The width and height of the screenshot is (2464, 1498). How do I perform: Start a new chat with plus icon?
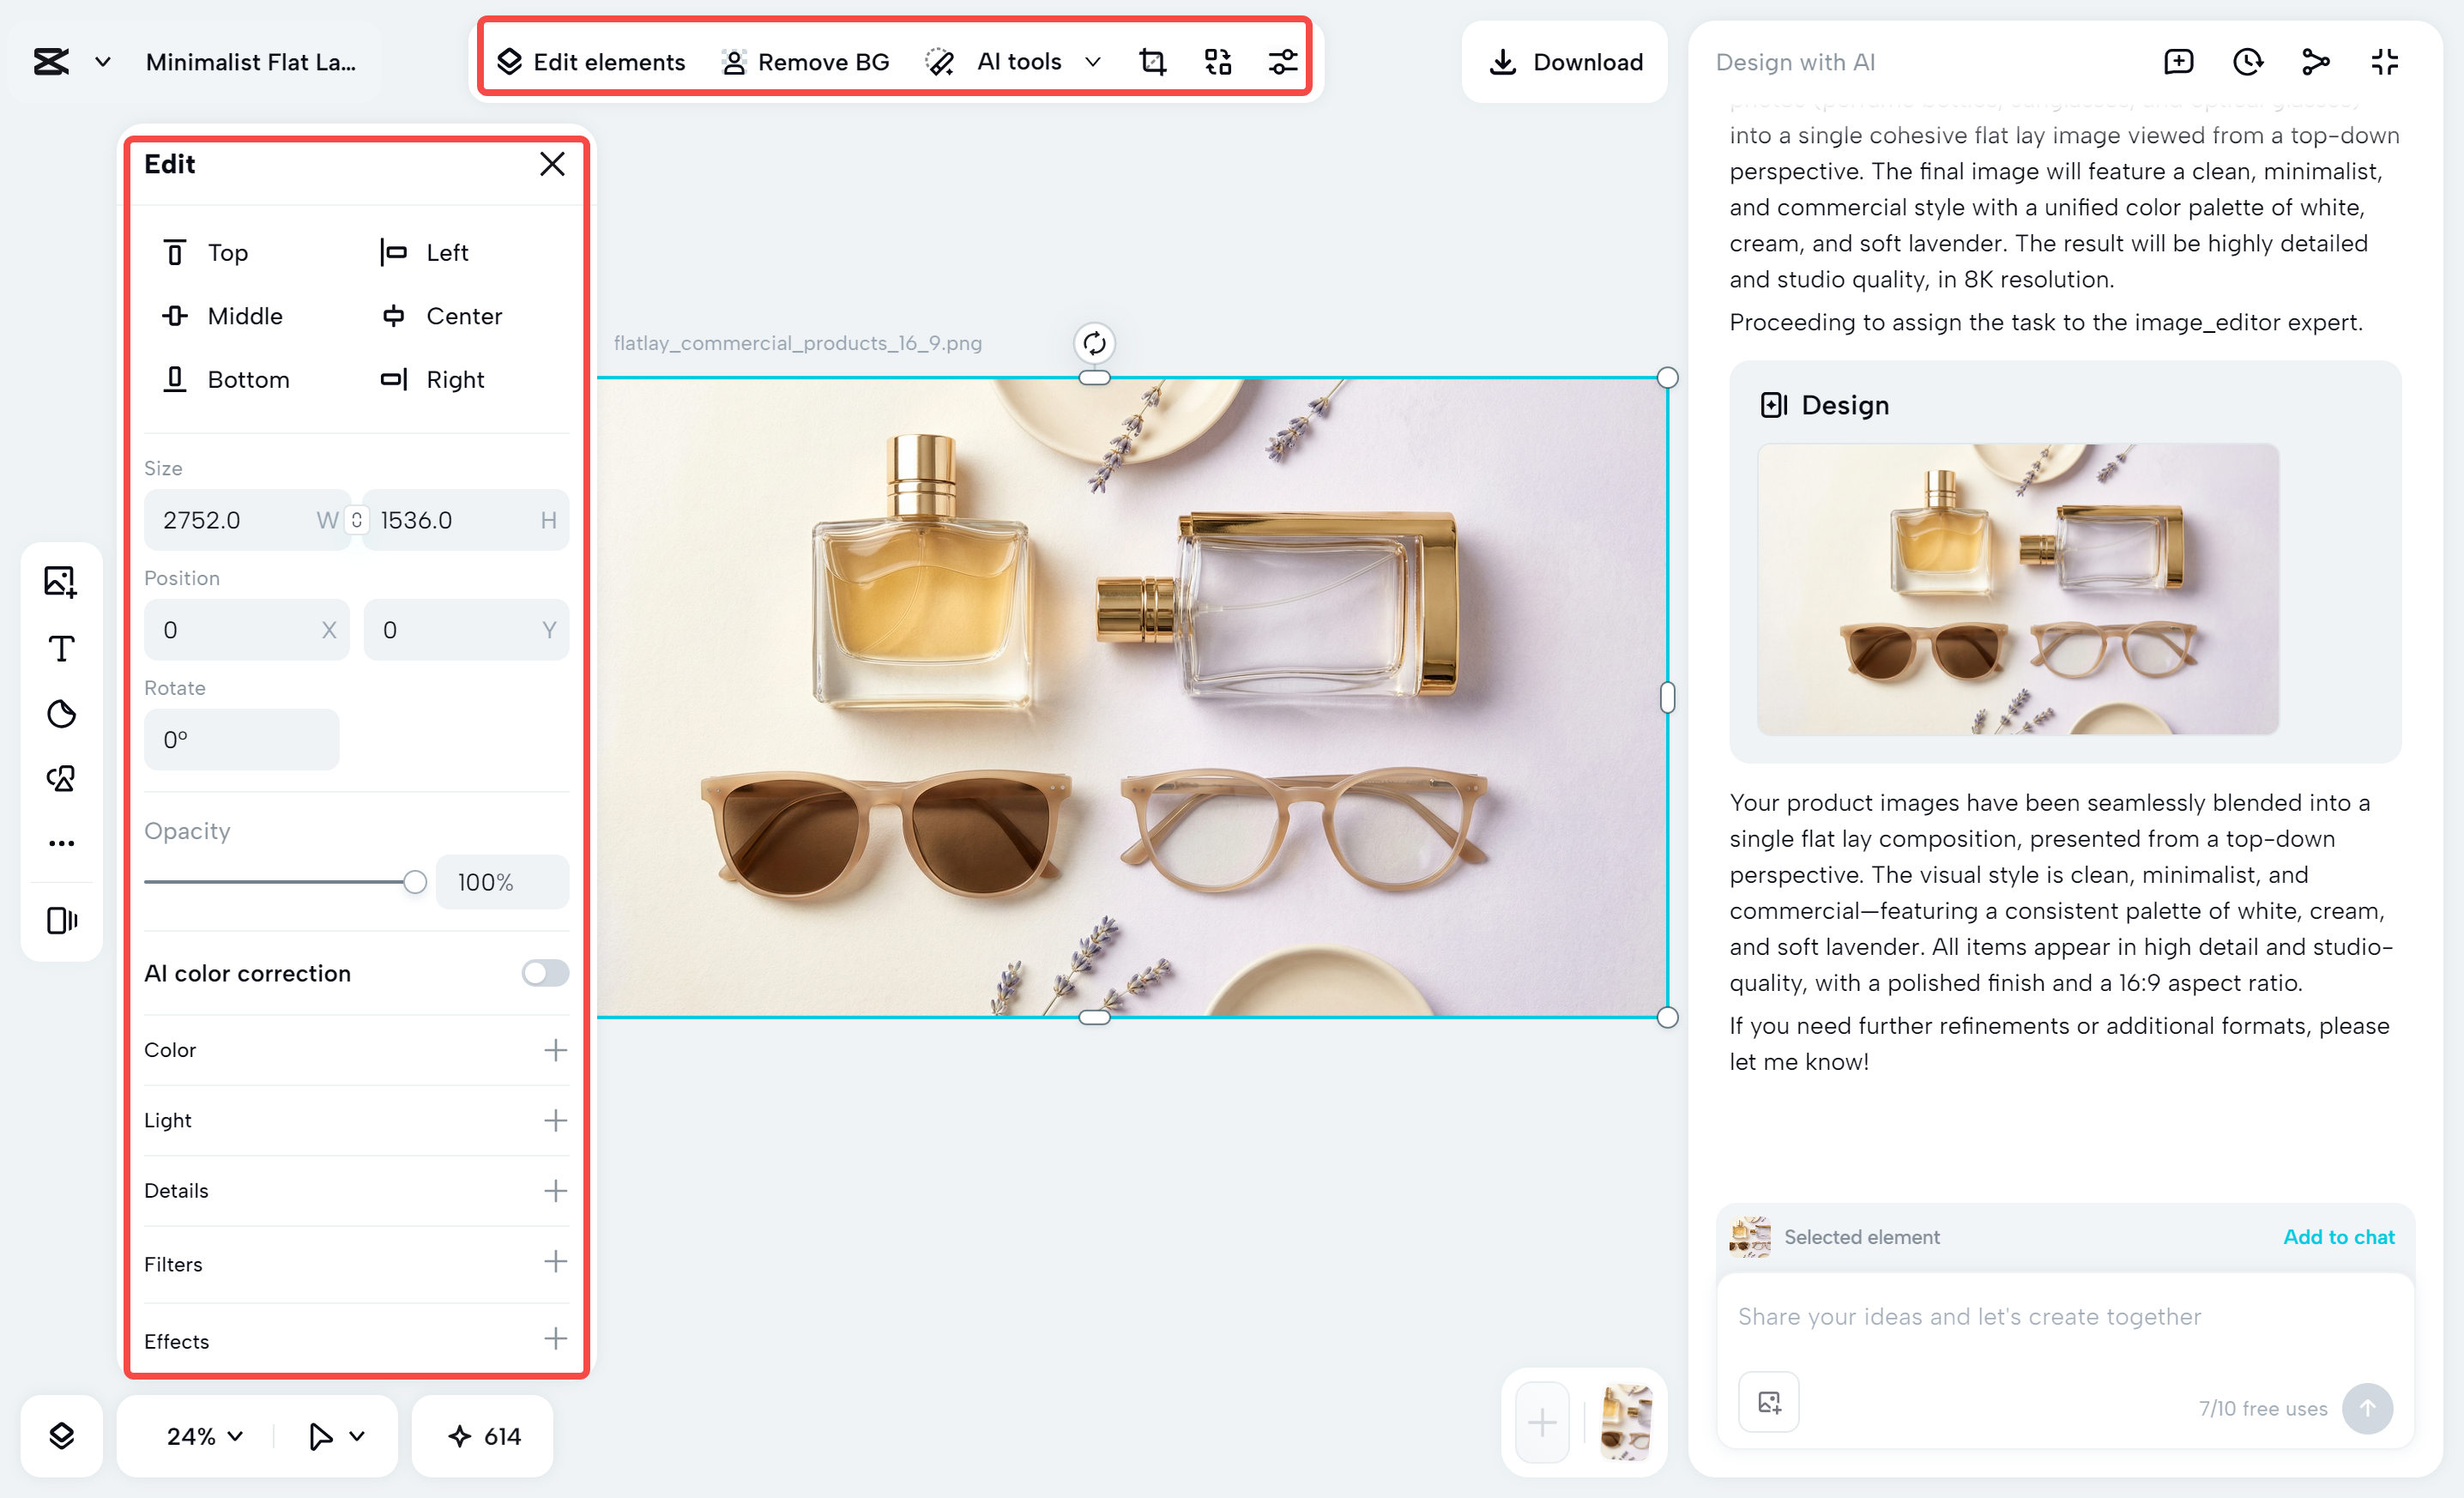2178,62
